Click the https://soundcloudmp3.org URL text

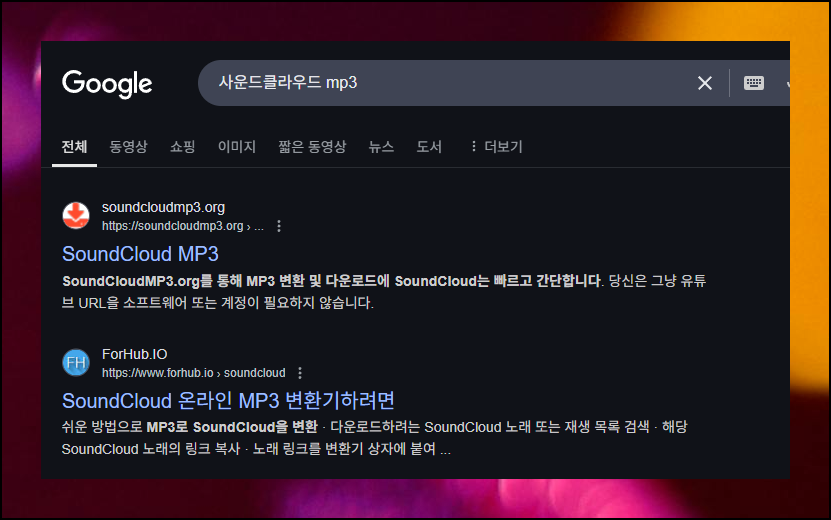(x=183, y=226)
